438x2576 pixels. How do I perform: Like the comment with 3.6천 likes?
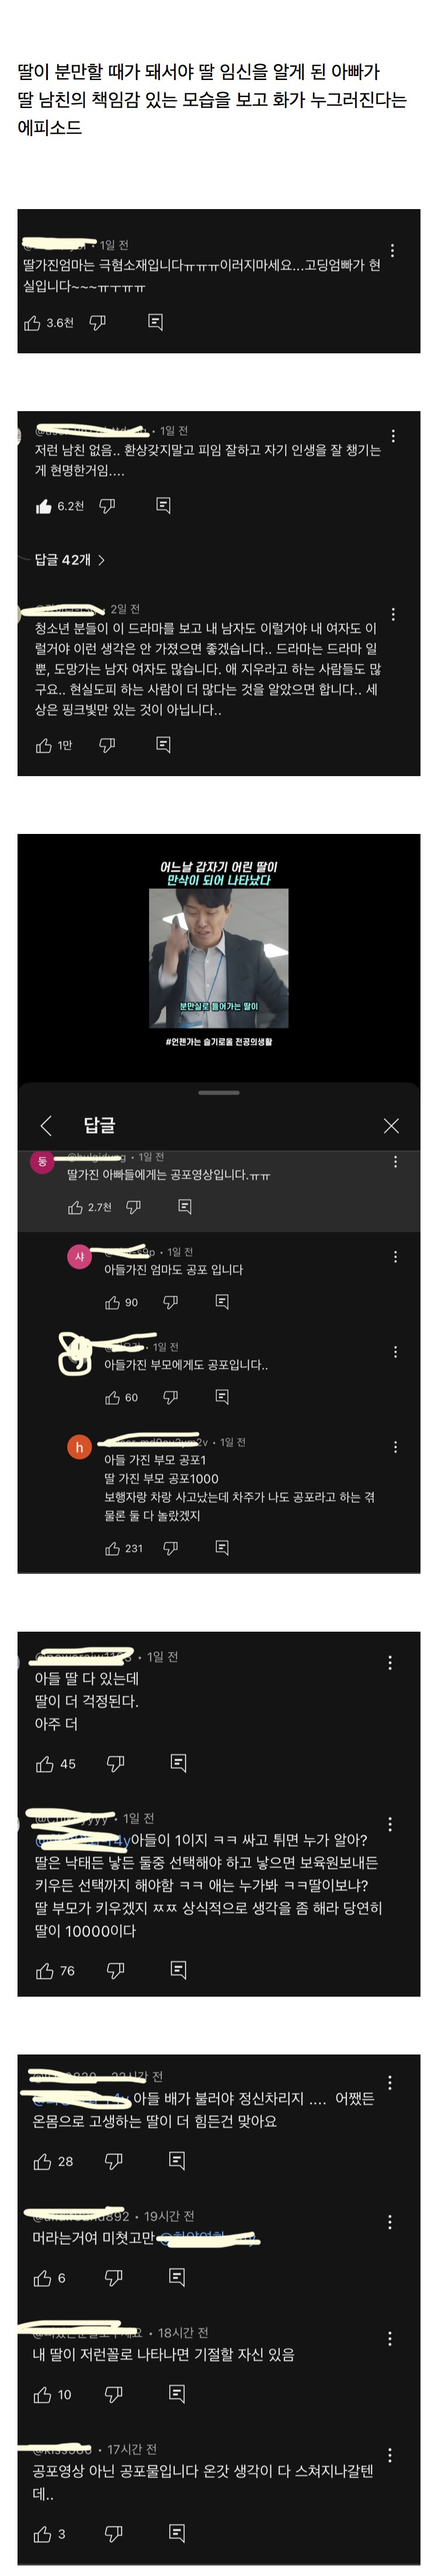click(x=33, y=323)
